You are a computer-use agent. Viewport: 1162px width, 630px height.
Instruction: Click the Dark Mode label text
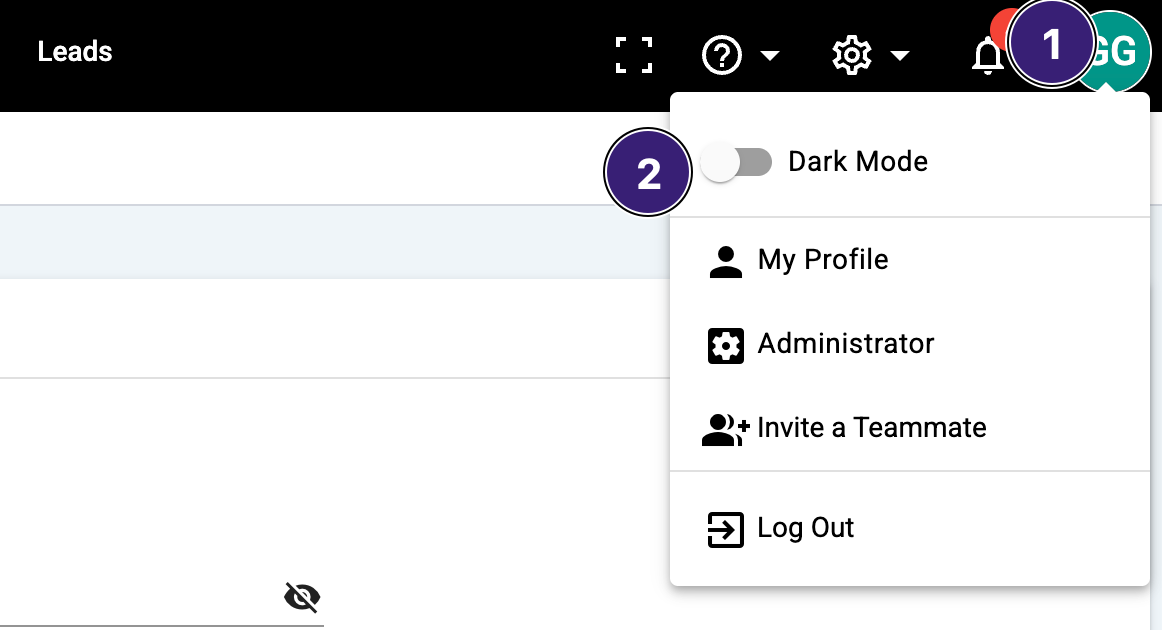point(858,162)
